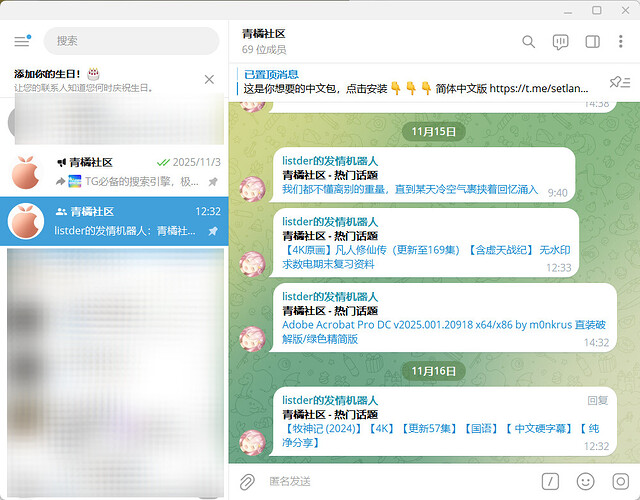Image resolution: width=640 pixels, height=500 pixels.
Task: Click the round camera icon in message bar
Action: click(620, 481)
